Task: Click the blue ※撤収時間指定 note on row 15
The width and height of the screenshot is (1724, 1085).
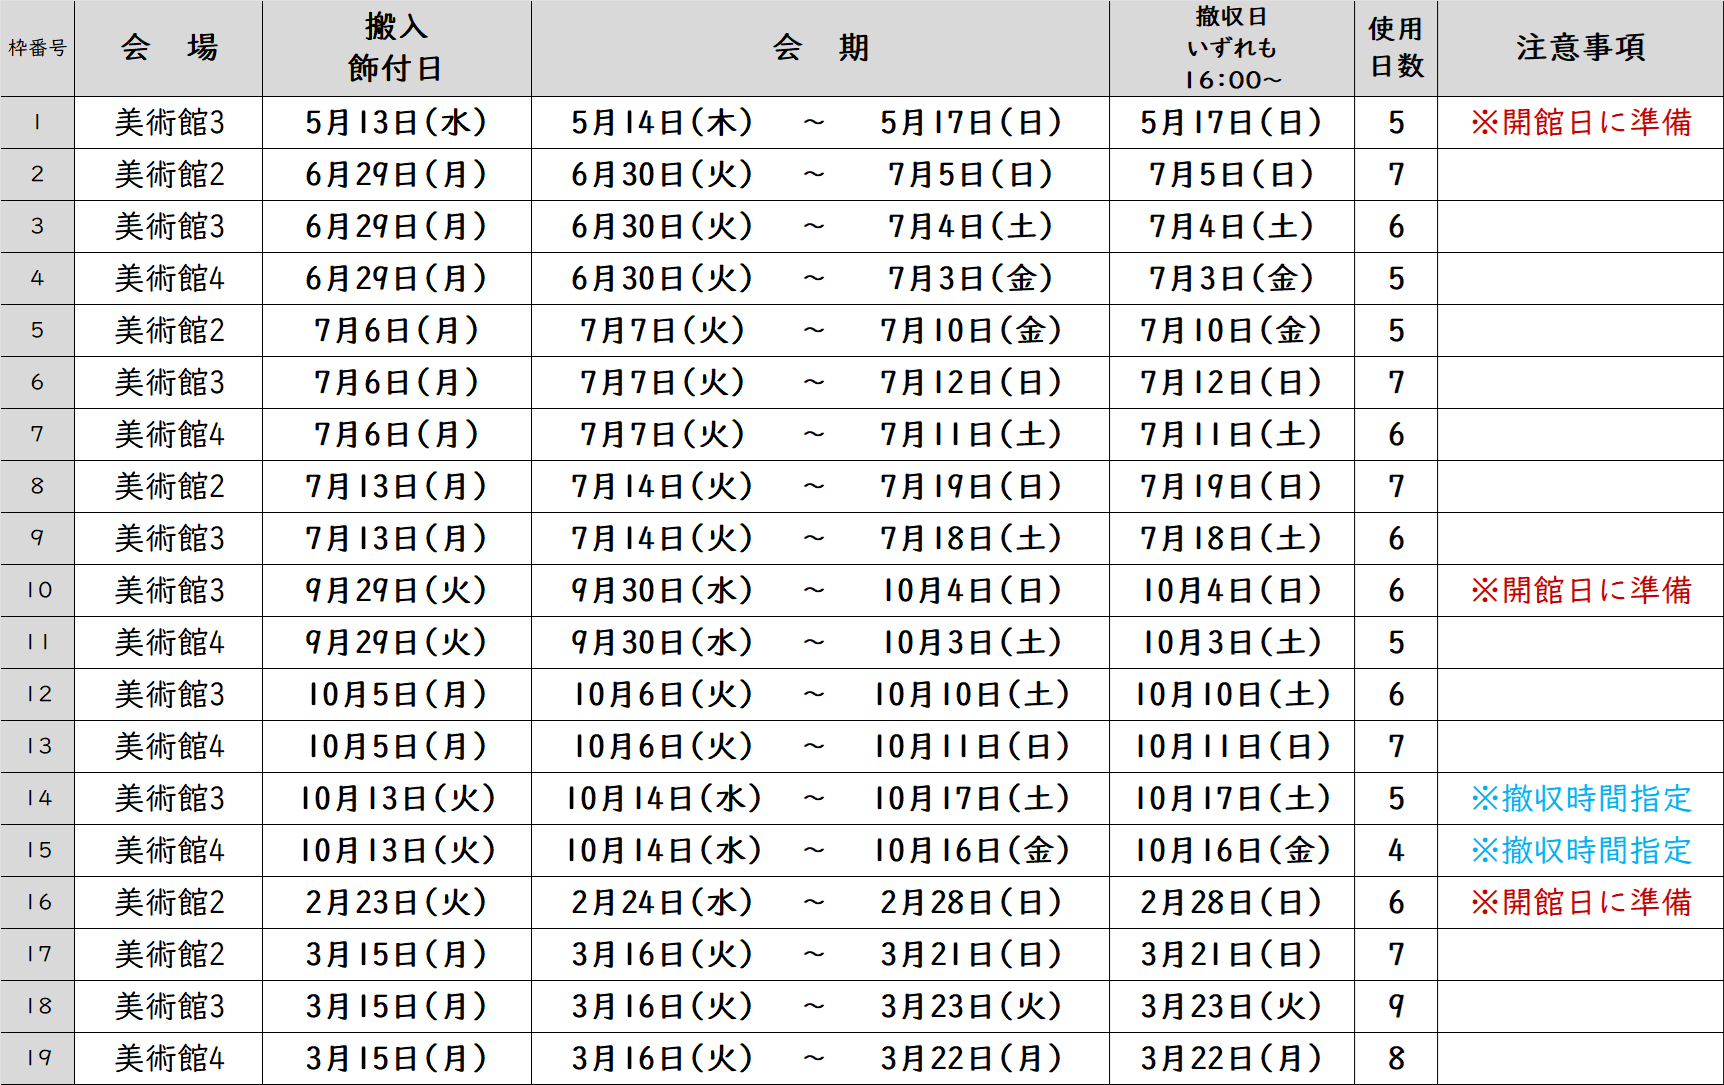Action: (x=1581, y=850)
